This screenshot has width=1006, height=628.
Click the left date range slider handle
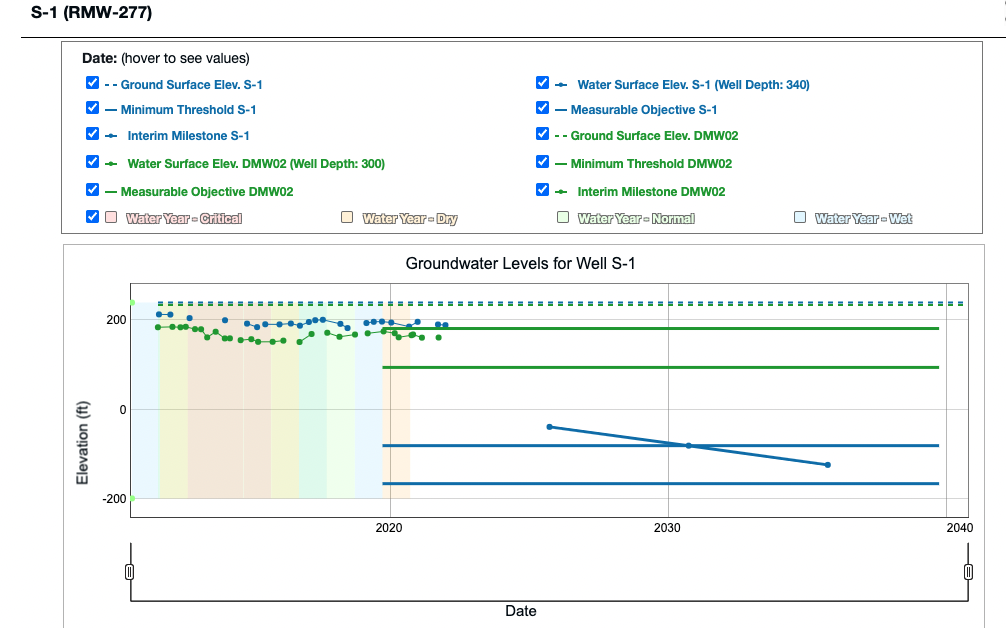(x=129, y=572)
